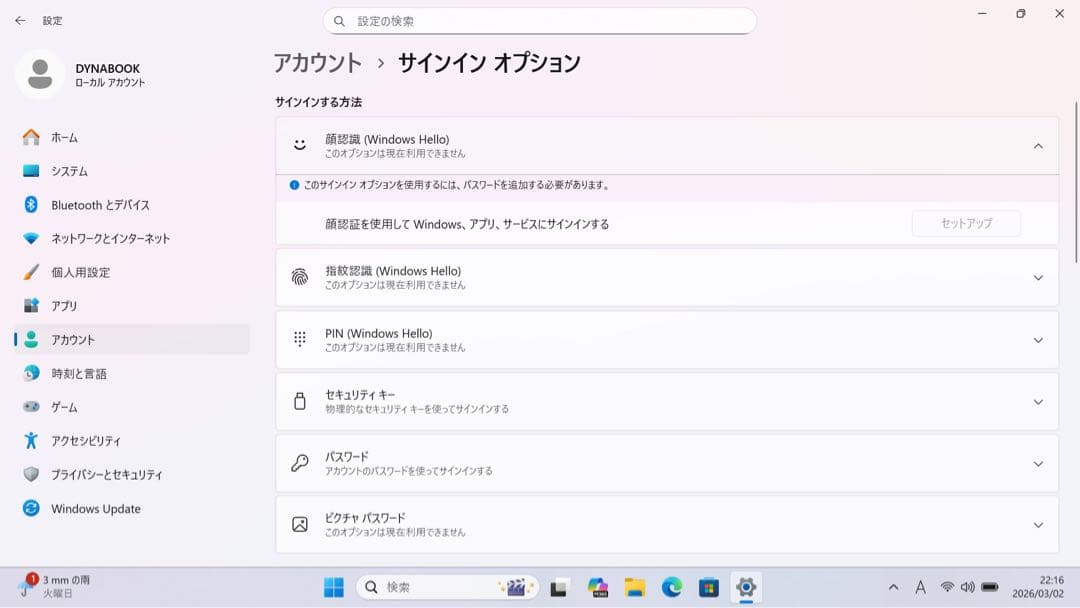Click the clock showing 22:16
Screen dimensions: 1080x608
coord(1037,587)
